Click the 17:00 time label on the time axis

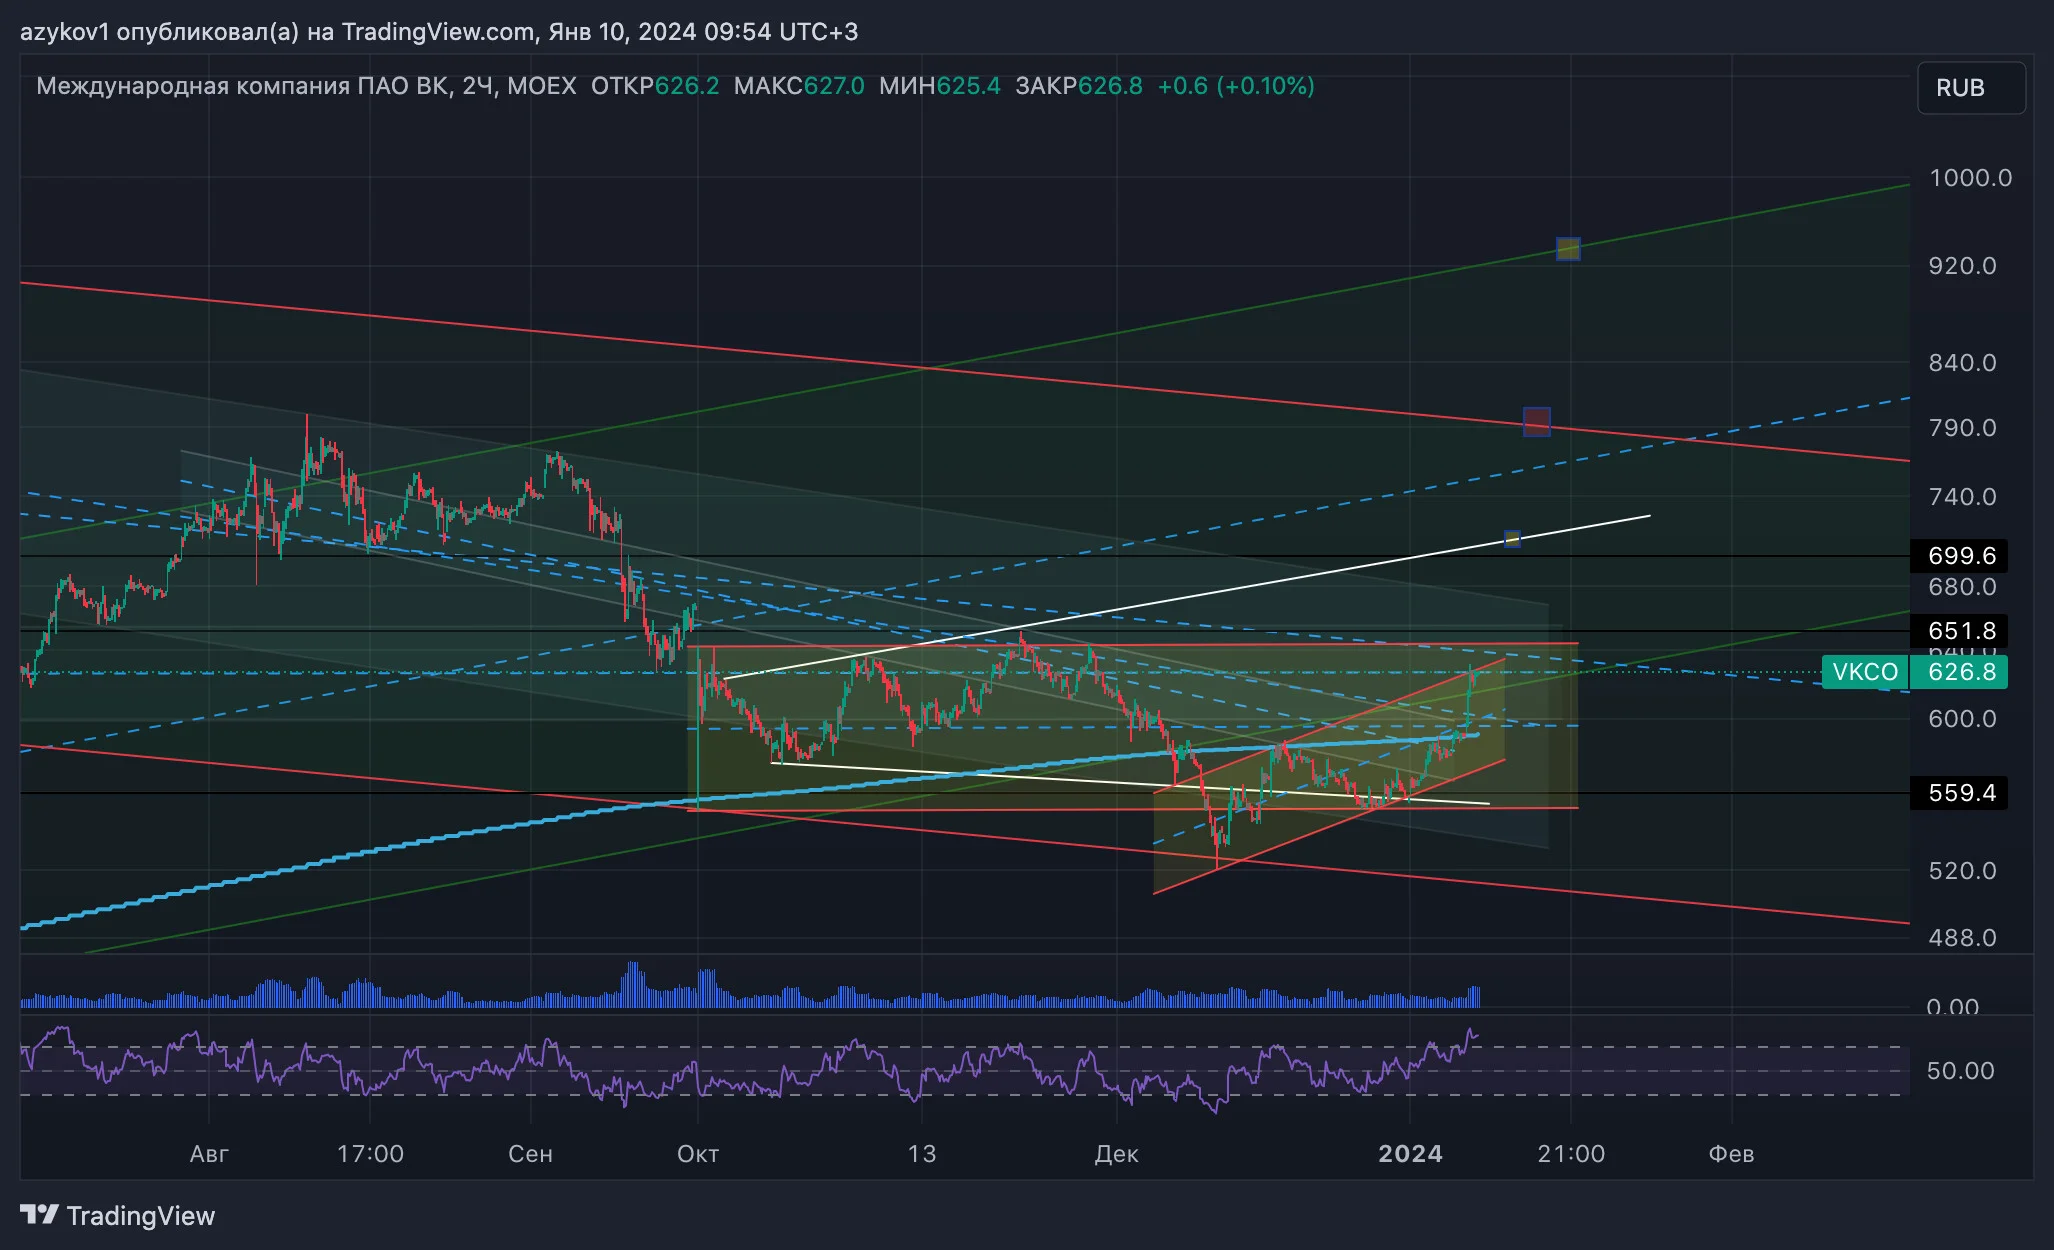(370, 1154)
